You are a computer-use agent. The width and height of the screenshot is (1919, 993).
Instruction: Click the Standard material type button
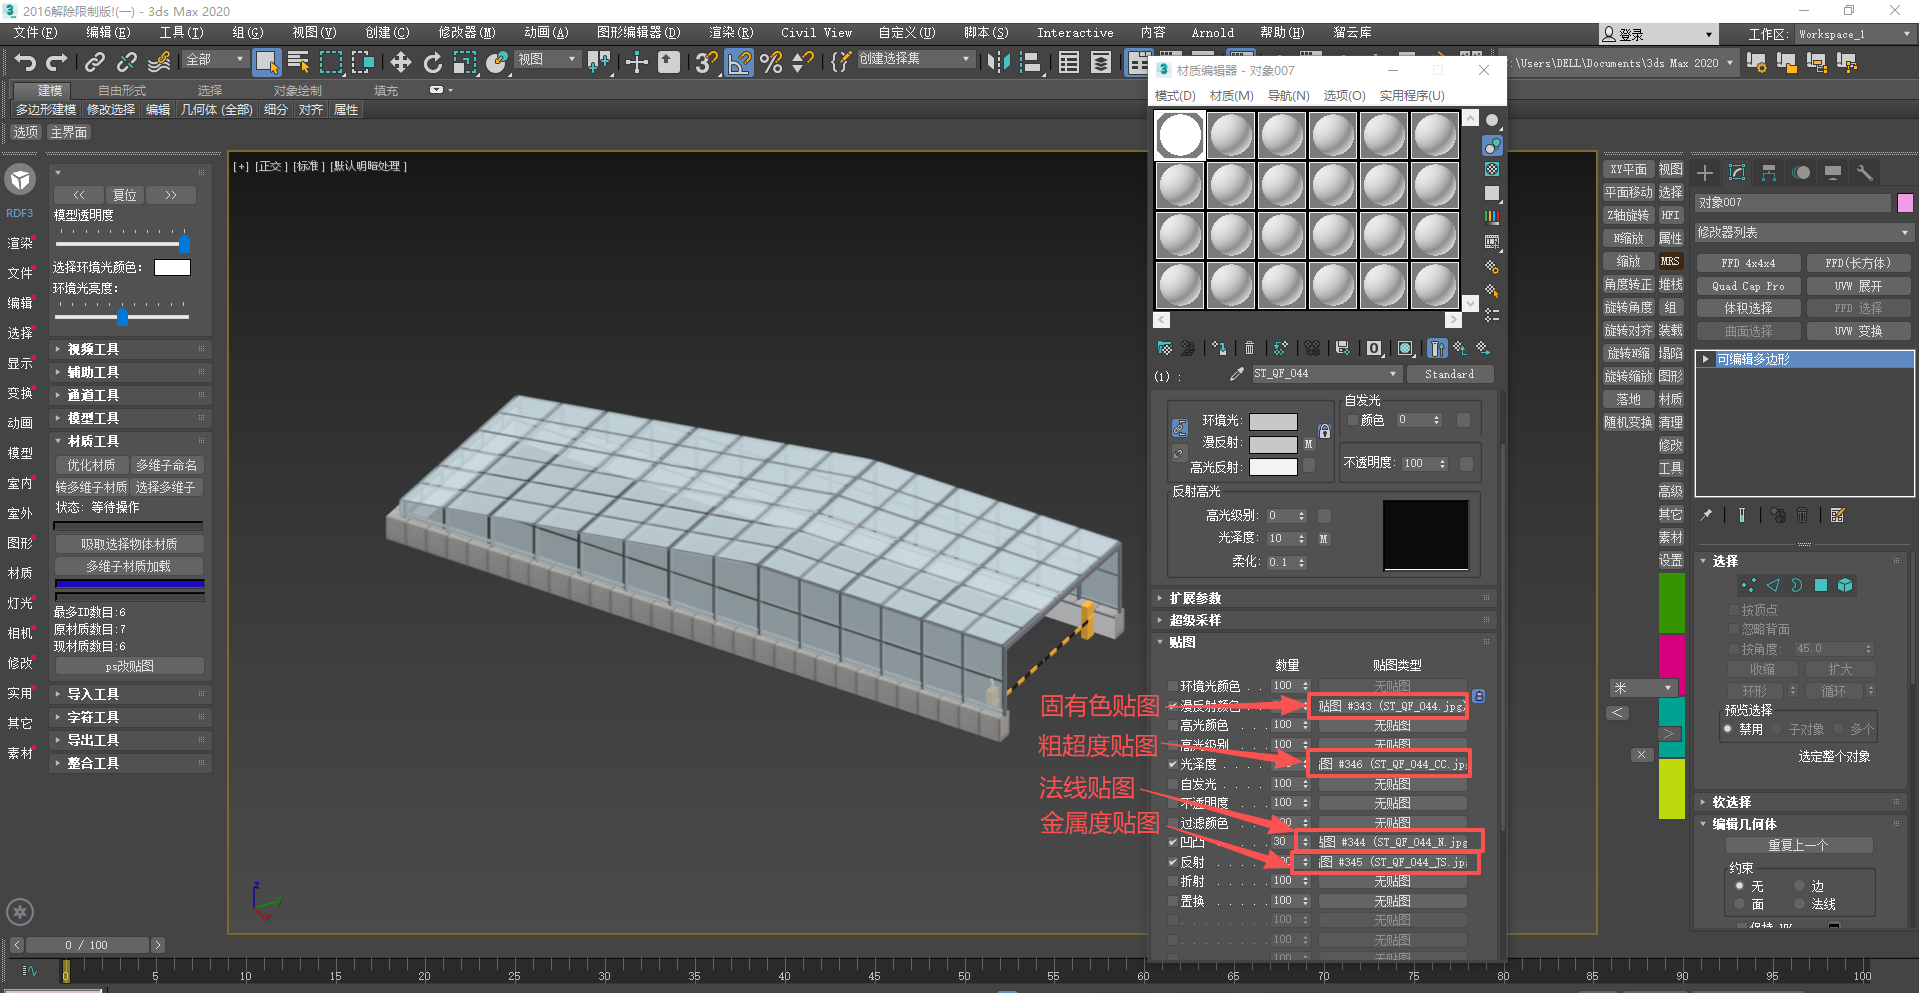pyautogui.click(x=1449, y=374)
